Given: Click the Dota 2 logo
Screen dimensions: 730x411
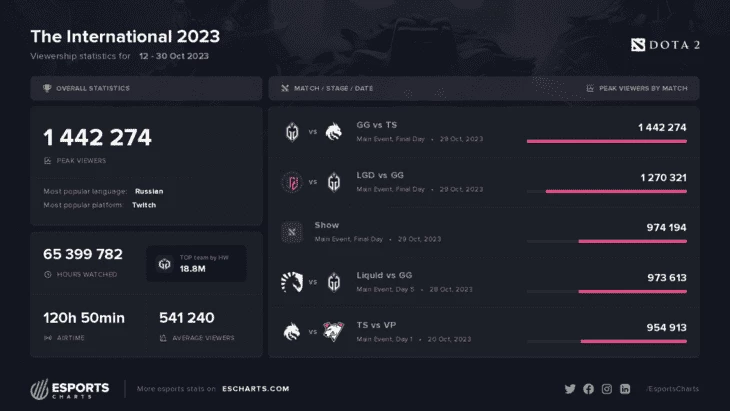Looking at the screenshot, I should click(665, 45).
